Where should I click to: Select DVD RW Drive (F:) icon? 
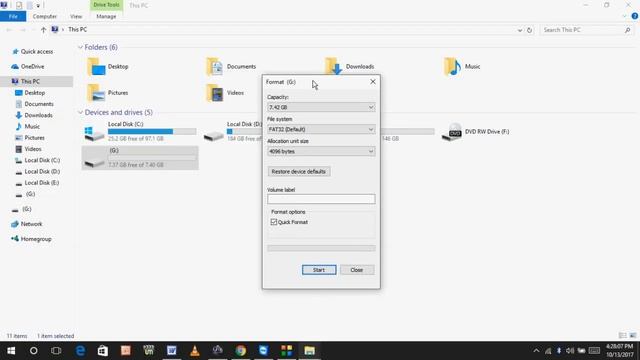[452, 132]
